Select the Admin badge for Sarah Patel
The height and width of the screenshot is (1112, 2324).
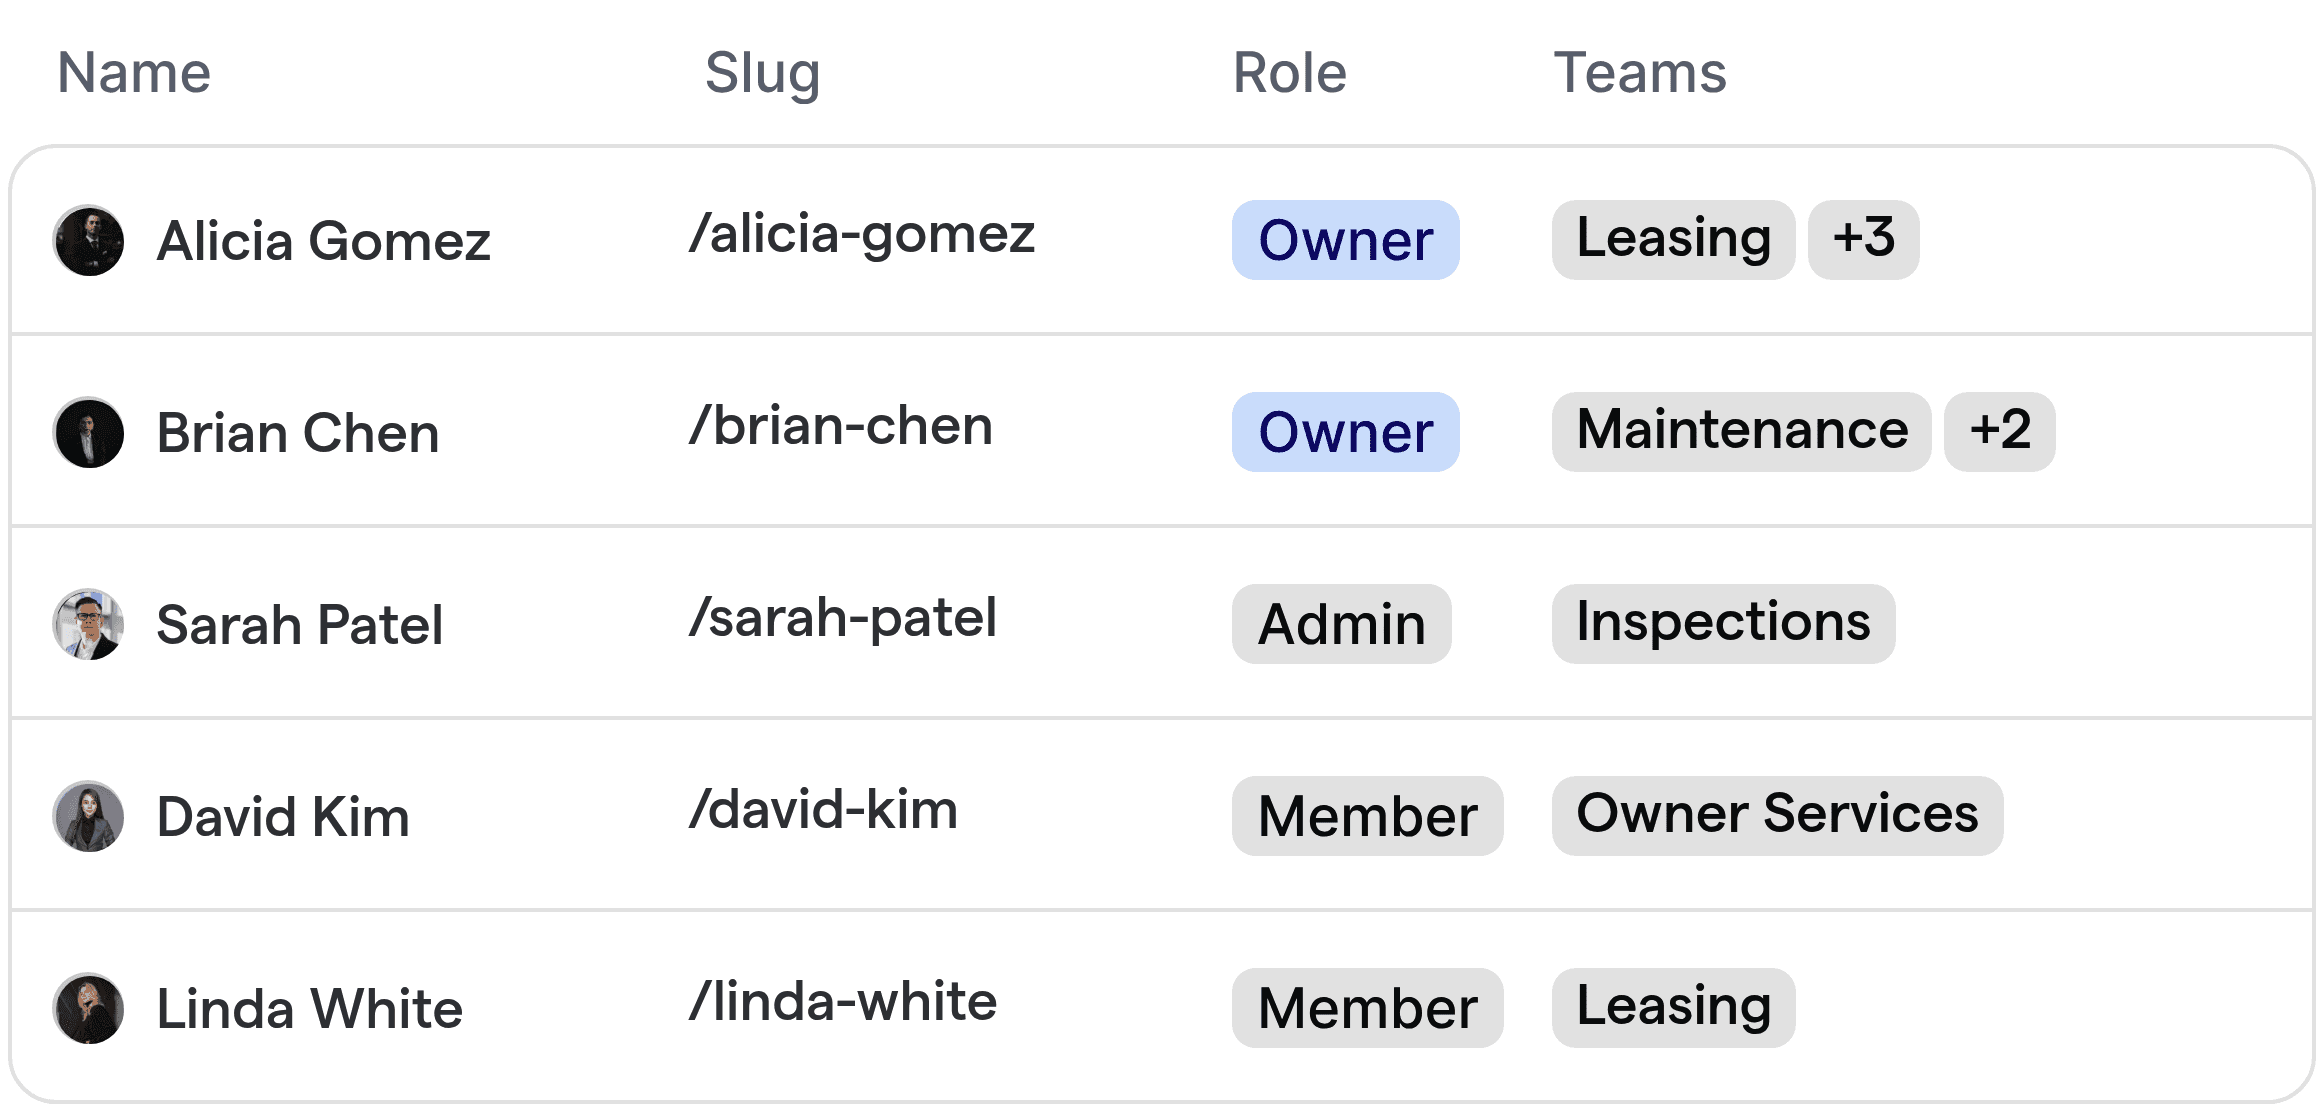[x=1341, y=624]
